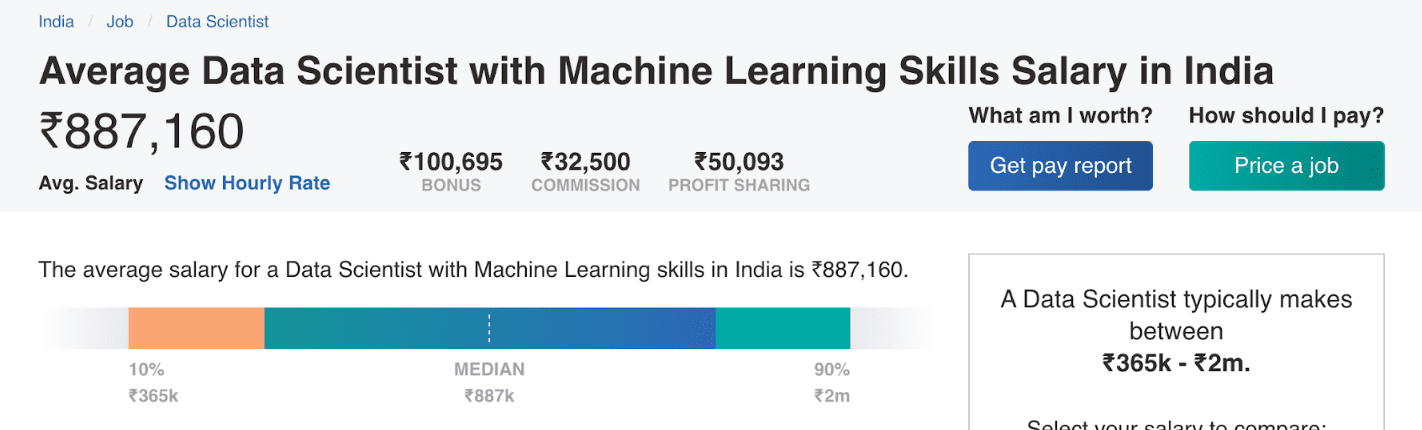The width and height of the screenshot is (1422, 430).
Task: Click the How should I pay? heading
Action: pos(1286,116)
